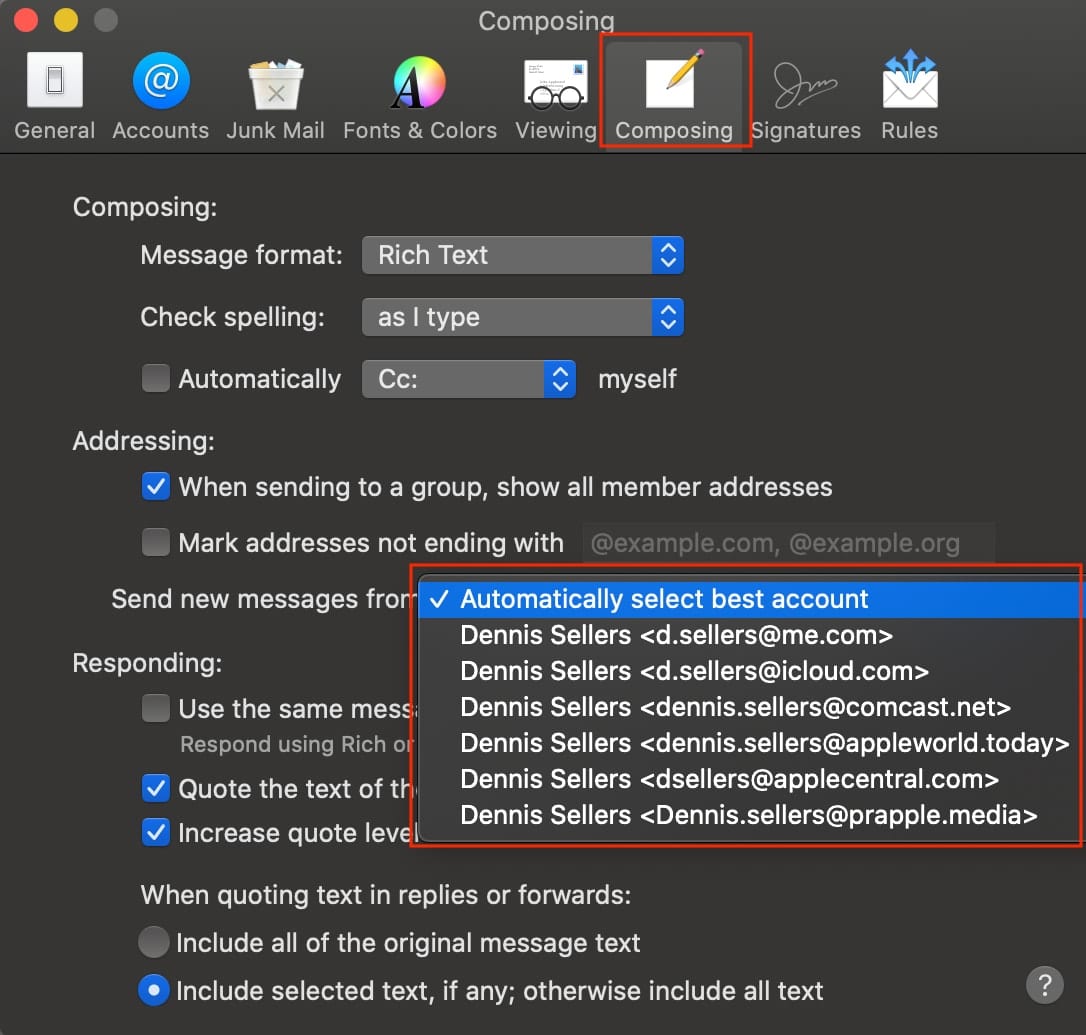Select the Composing pencil icon
1086x1035 pixels.
coord(674,82)
